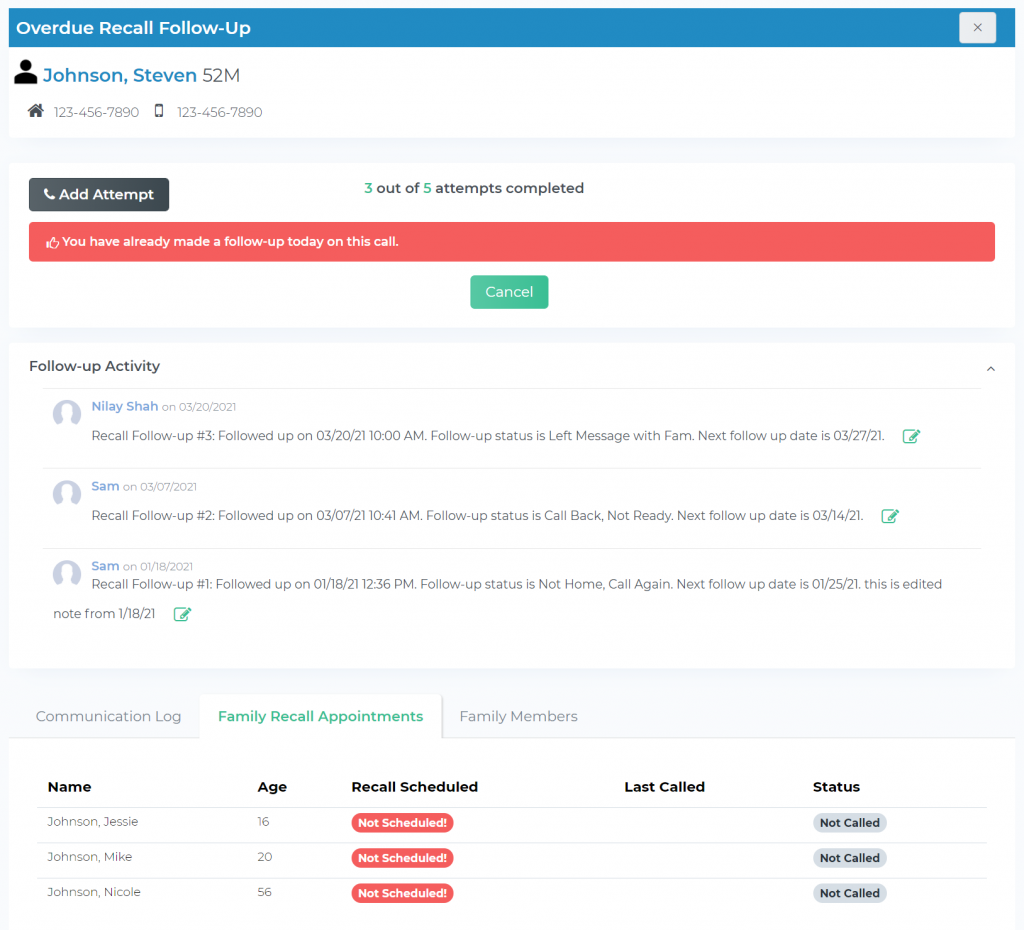Image resolution: width=1024 pixels, height=930 pixels.
Task: Click the edit pencil on Recall Follow-up #1
Action: tap(182, 613)
